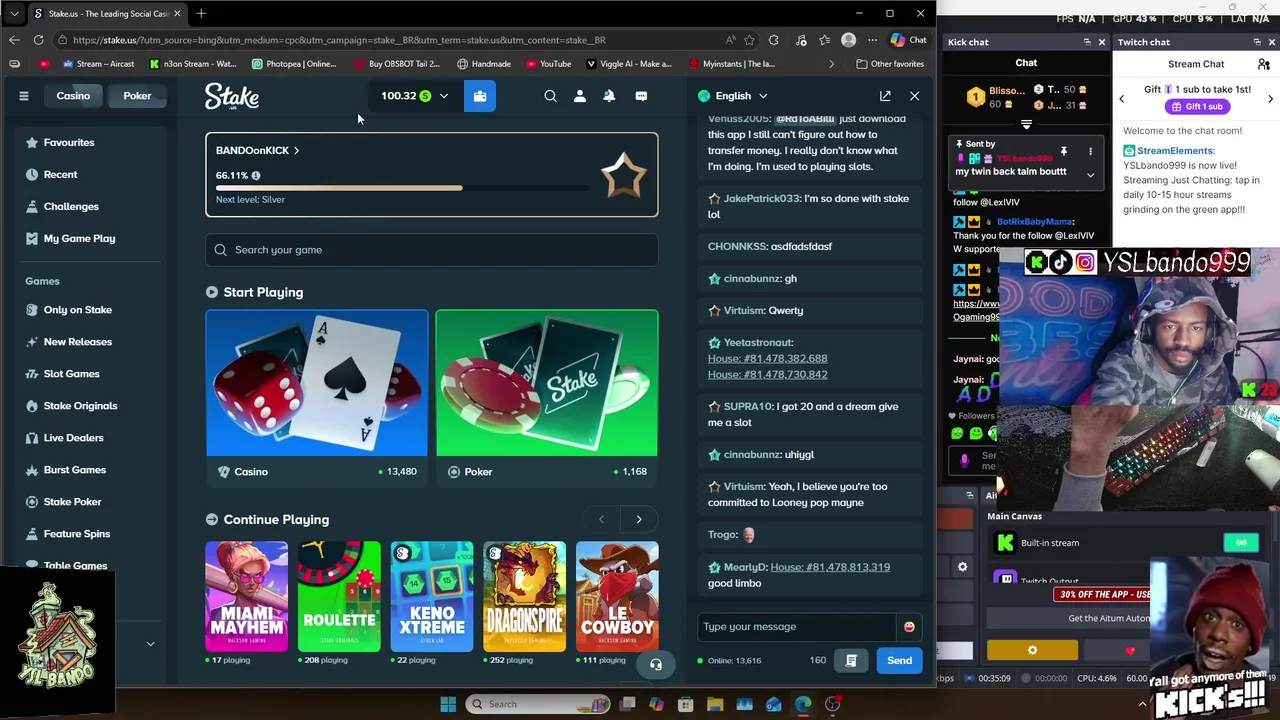1280x720 pixels.
Task: Toggle the chat bubble icon in header
Action: pos(641,96)
